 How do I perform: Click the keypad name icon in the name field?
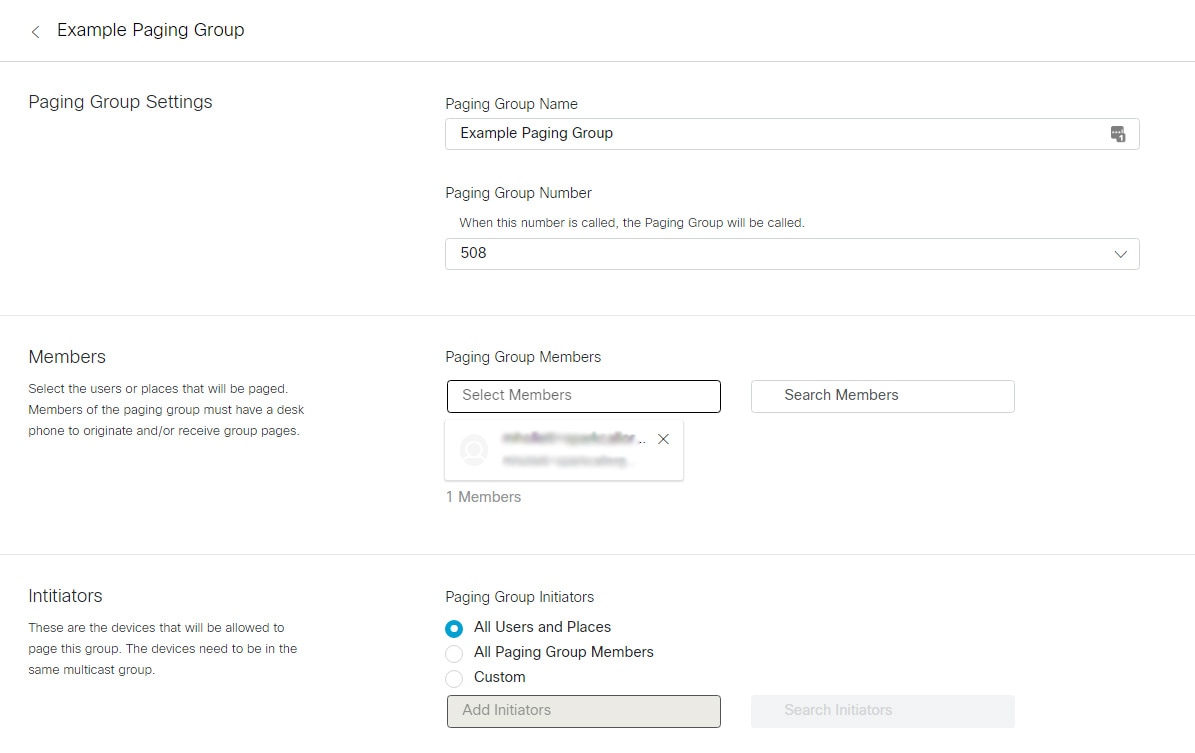point(1119,133)
